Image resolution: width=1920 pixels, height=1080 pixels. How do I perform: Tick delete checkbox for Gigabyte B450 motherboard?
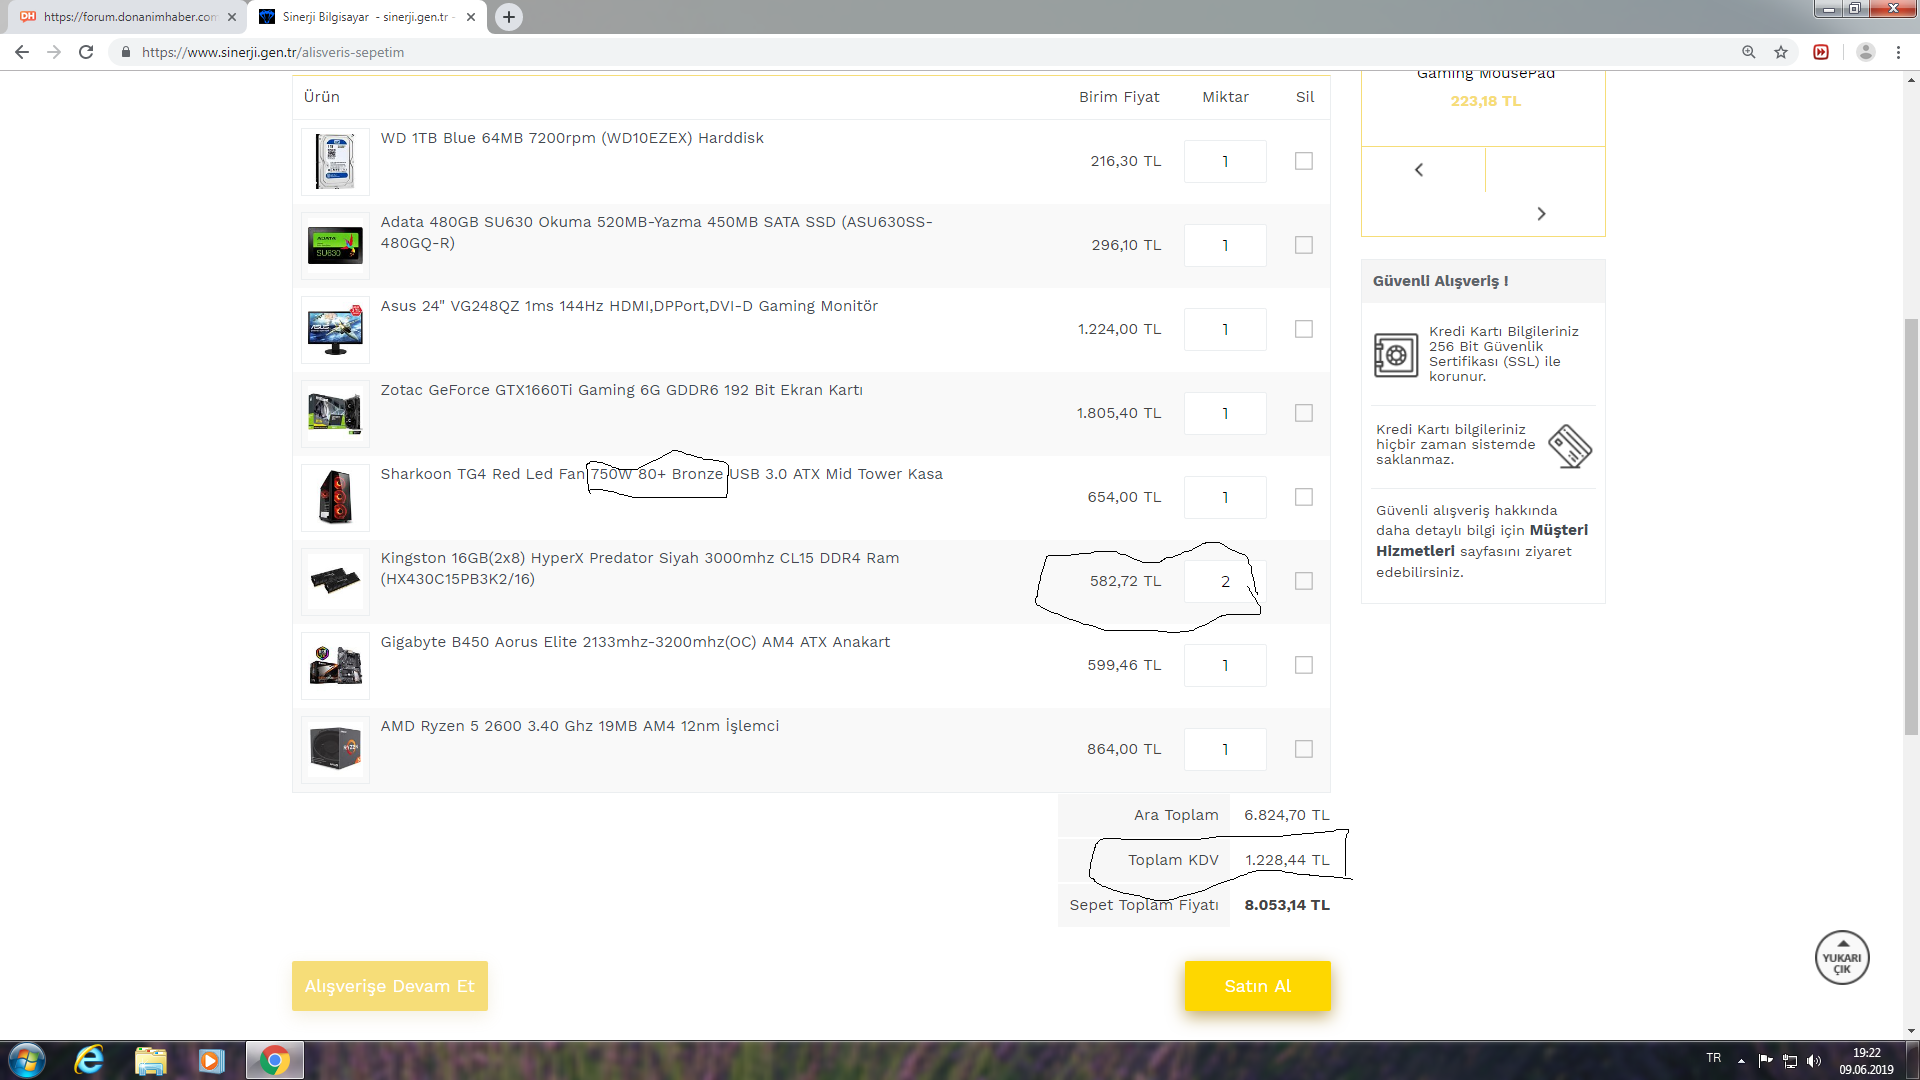pyautogui.click(x=1304, y=665)
